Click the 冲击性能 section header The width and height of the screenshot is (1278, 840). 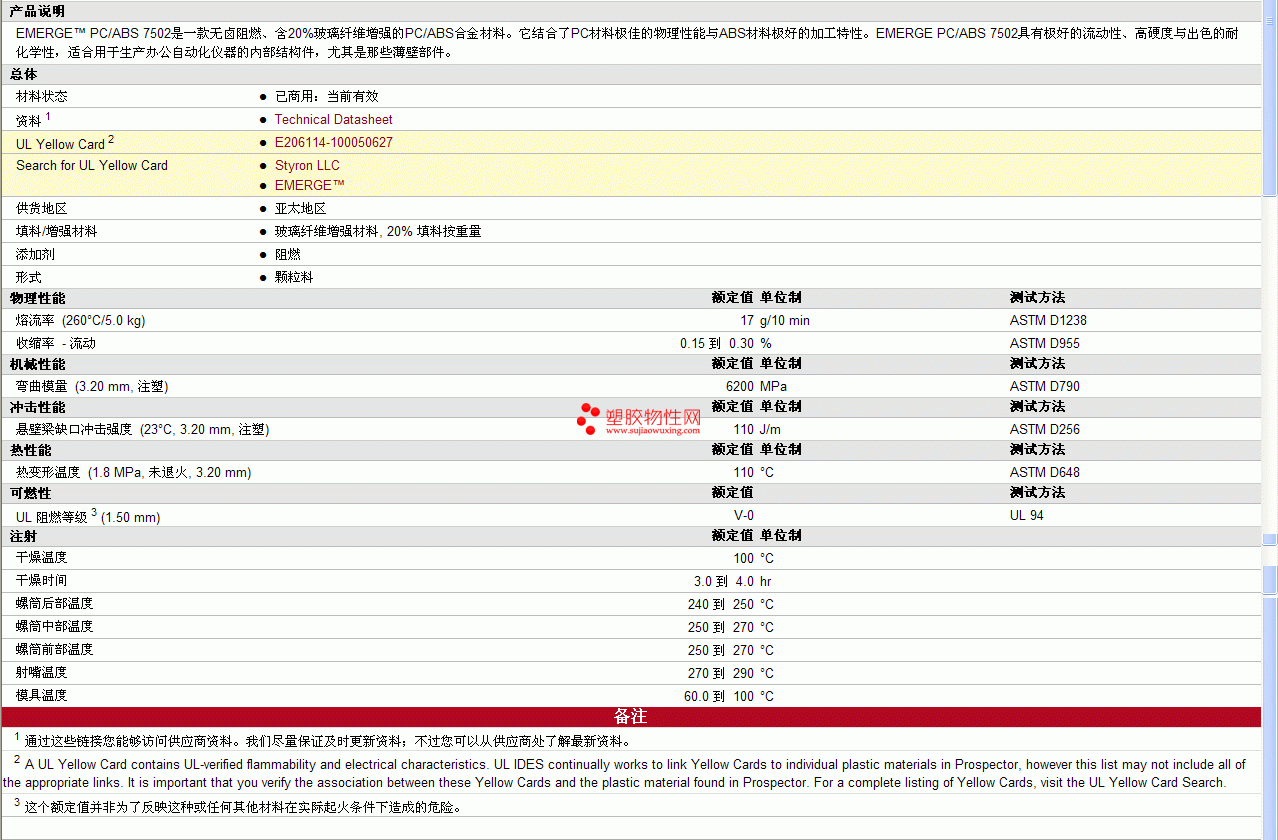37,407
